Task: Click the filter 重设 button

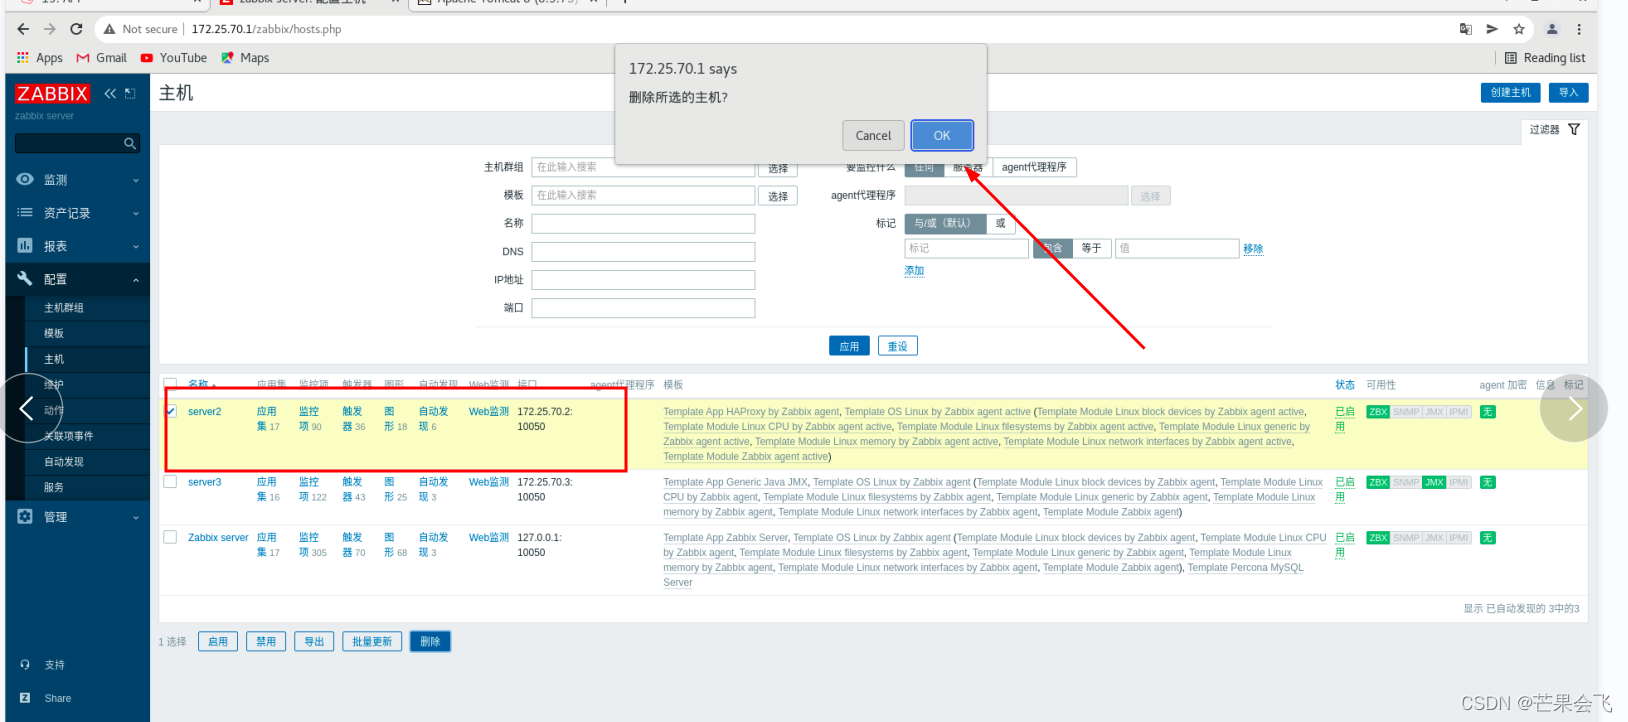Action: [x=898, y=346]
